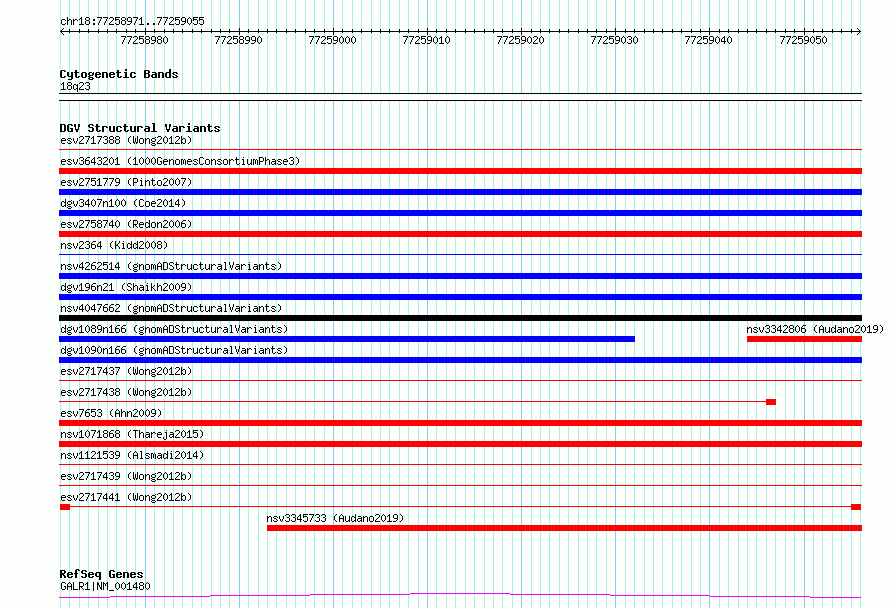The image size is (890, 608).
Task: Select the nsv3345733 red bar
Action: tap(564, 528)
